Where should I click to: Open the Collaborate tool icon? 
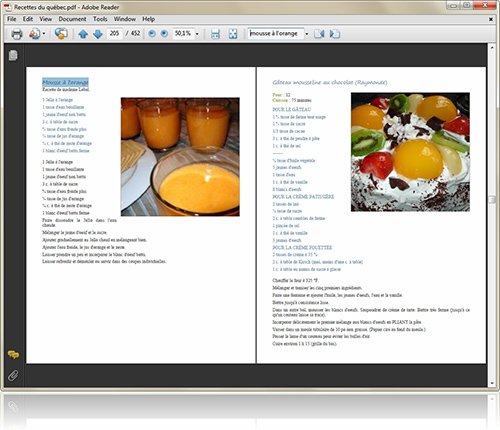pos(34,34)
